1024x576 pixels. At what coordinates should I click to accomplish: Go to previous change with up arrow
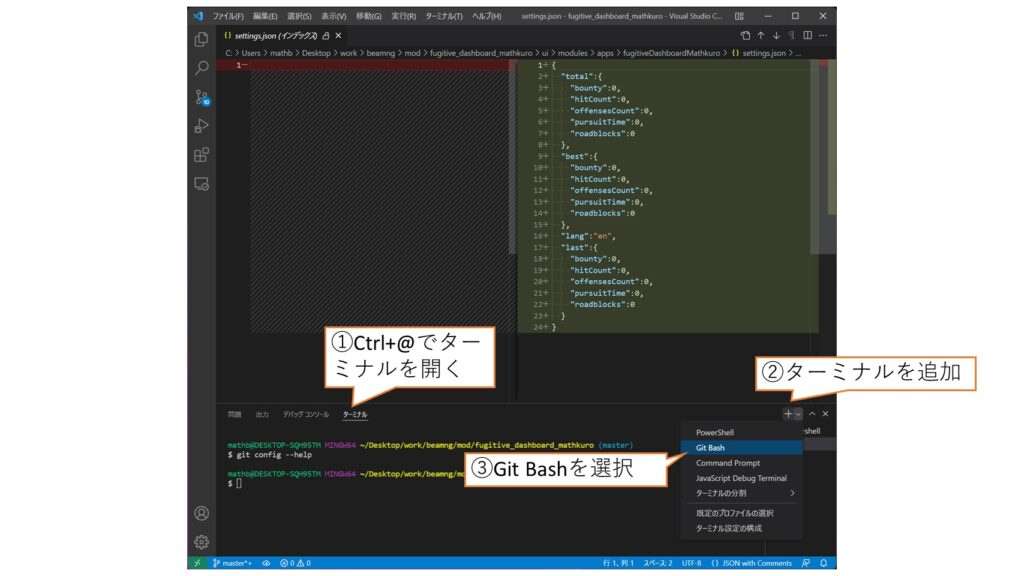(x=761, y=35)
